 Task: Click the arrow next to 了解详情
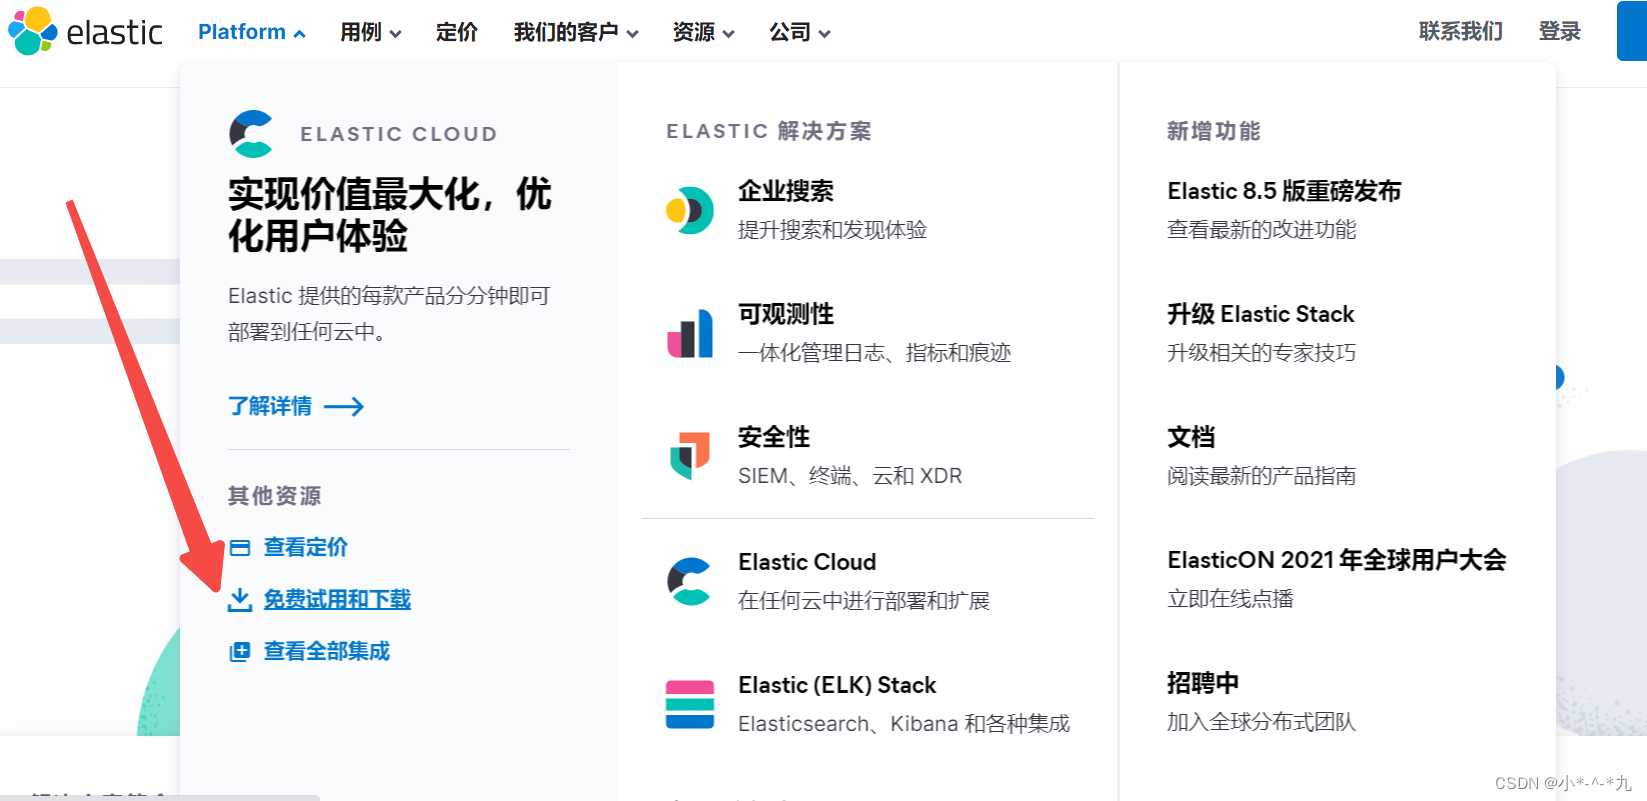(344, 406)
